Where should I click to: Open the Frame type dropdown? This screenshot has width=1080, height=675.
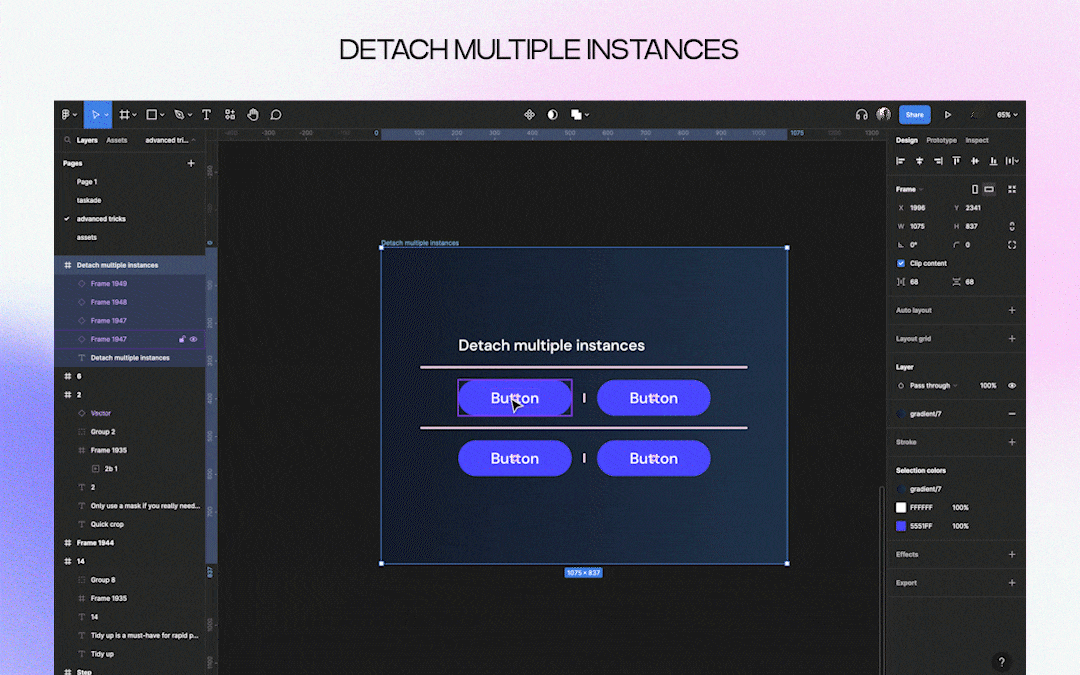click(909, 189)
